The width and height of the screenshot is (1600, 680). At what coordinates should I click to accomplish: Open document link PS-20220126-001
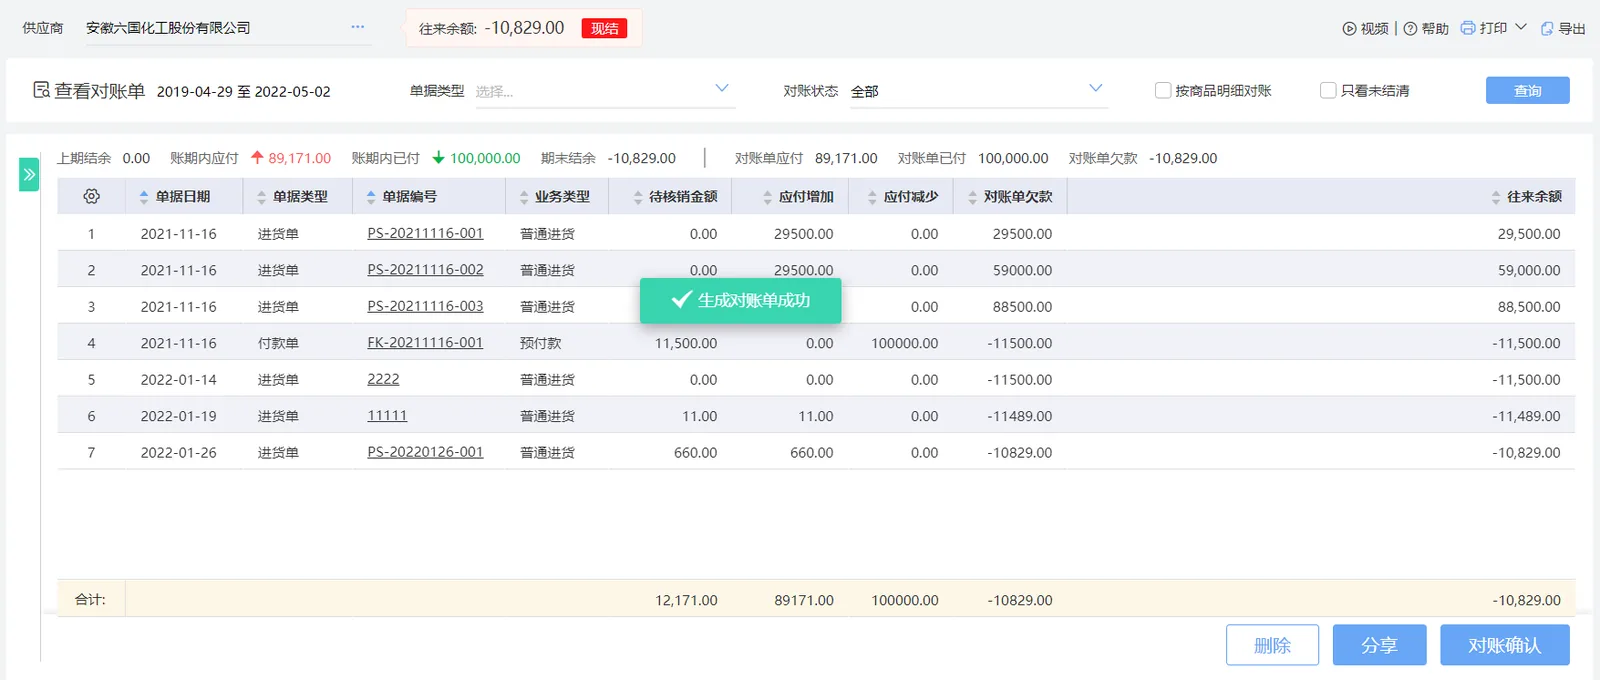(425, 452)
